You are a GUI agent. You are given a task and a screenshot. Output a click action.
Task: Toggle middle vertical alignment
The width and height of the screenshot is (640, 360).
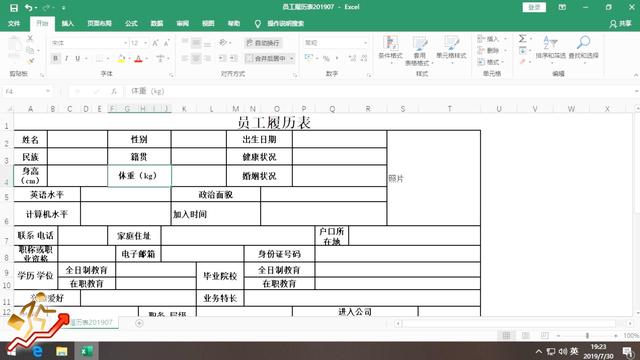(x=196, y=42)
